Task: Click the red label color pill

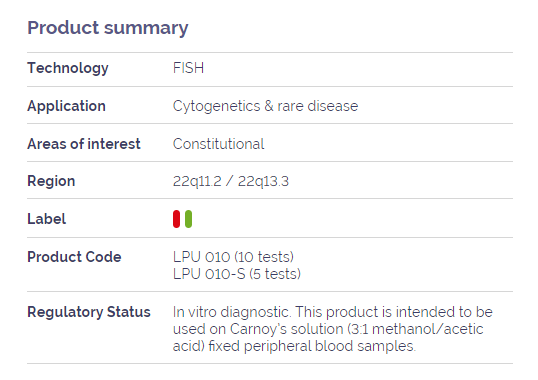Action: (x=176, y=219)
